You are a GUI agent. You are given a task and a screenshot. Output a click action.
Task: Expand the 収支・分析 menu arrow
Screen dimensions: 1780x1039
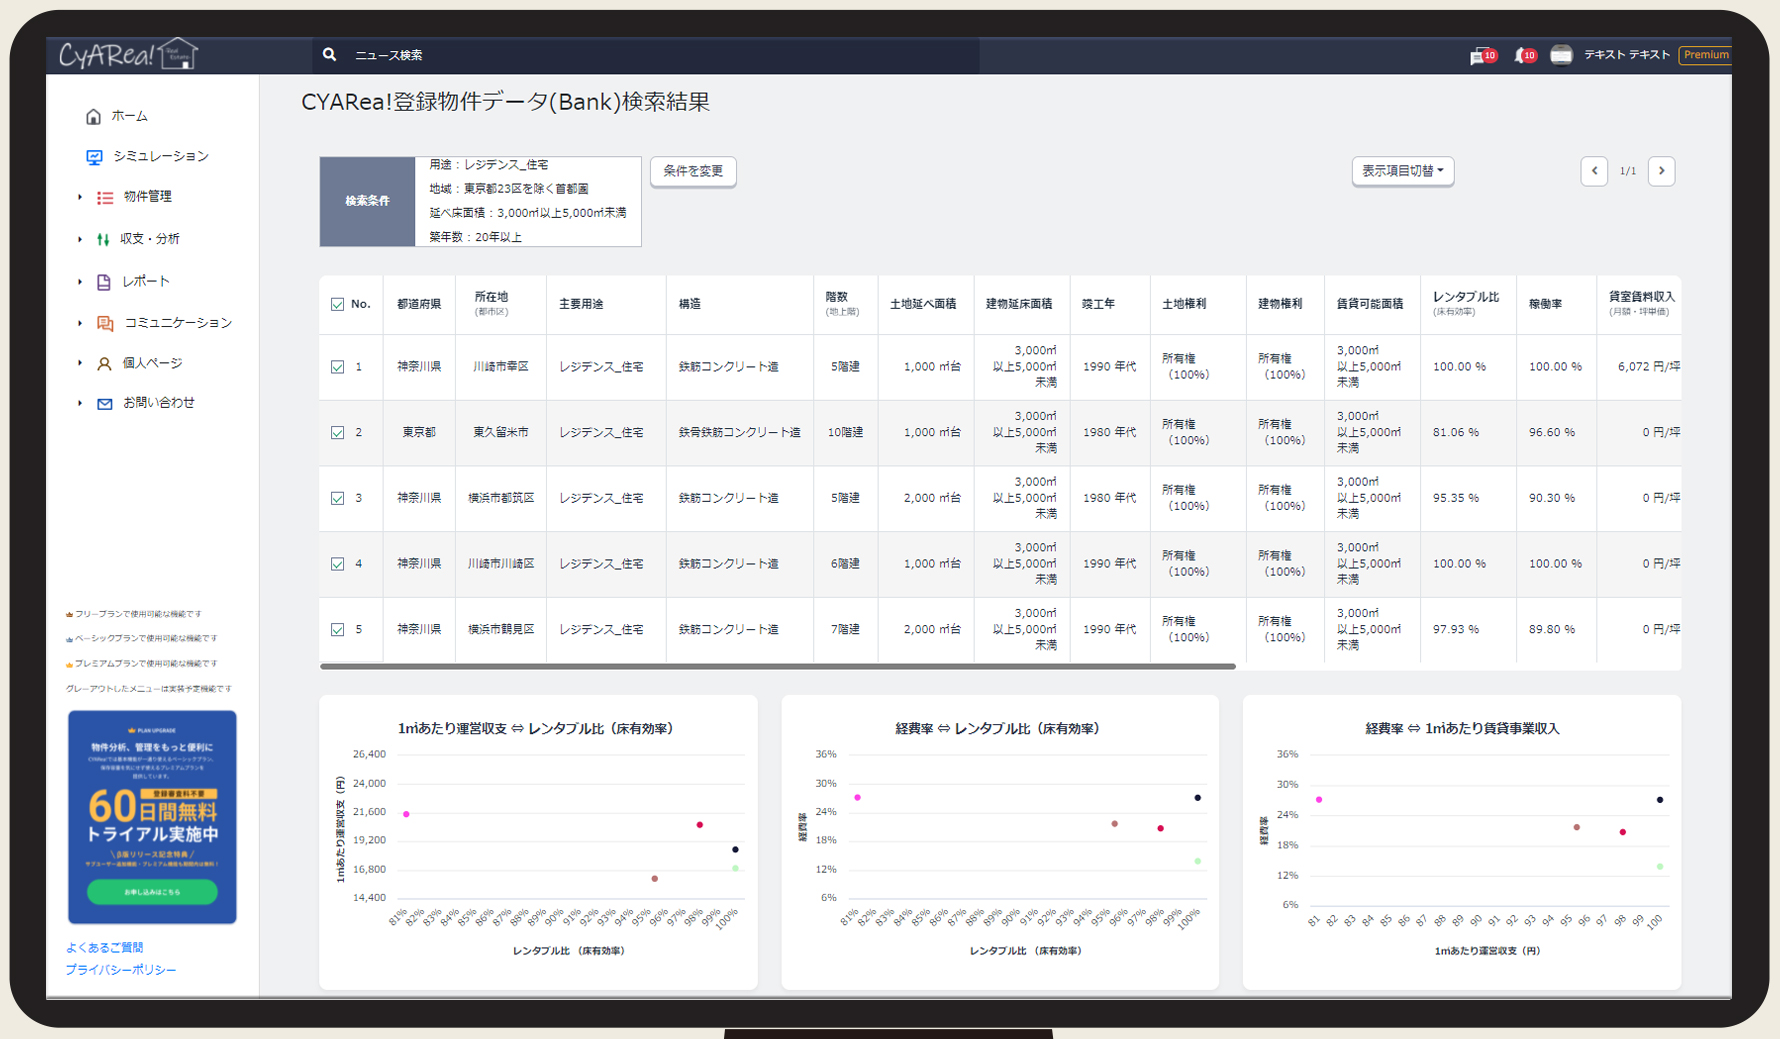pyautogui.click(x=80, y=239)
